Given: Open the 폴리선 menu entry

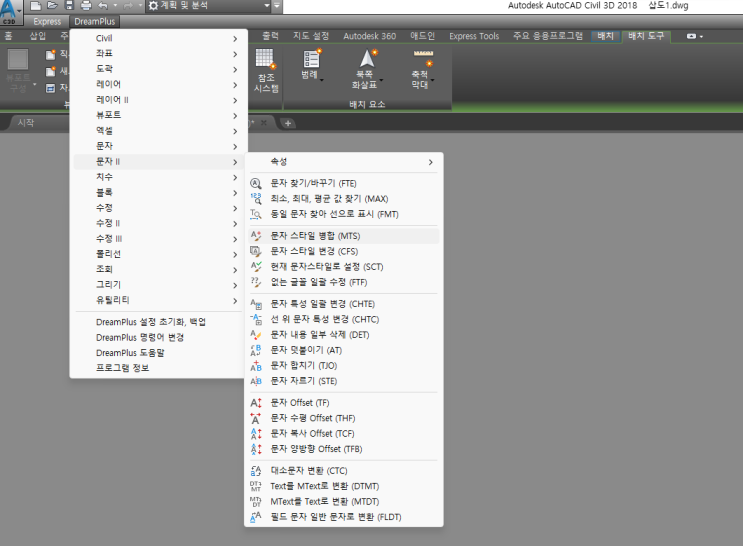Looking at the screenshot, I should pos(159,254).
